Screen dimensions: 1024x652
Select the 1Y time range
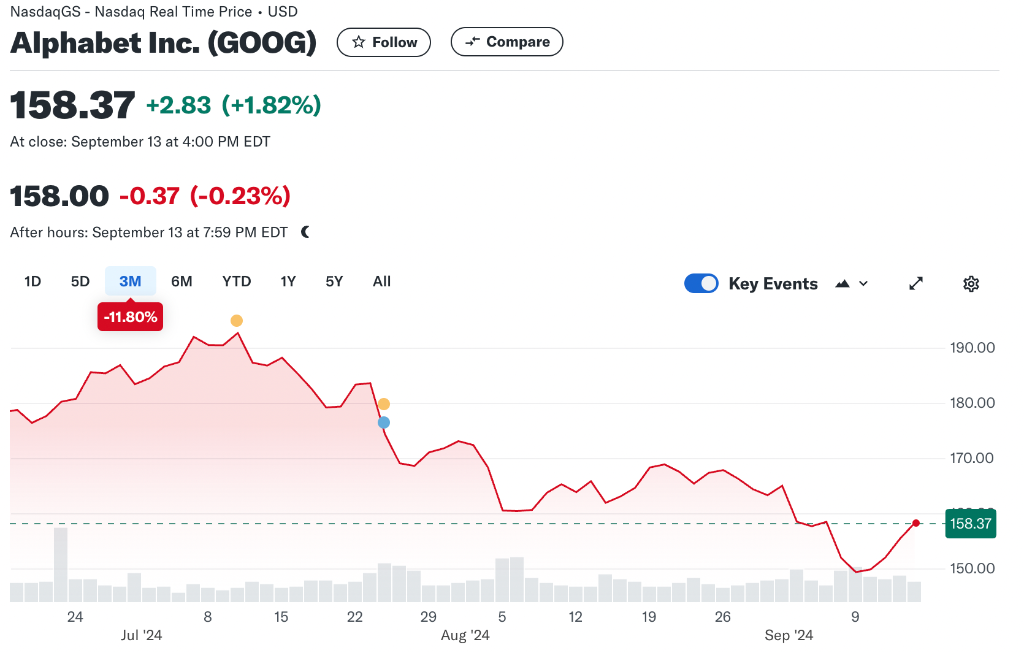[288, 282]
